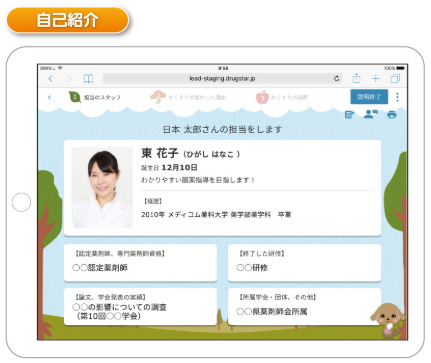This screenshot has width=431, height=363.
Task: Open the Safari bookmarks book icon
Action: 88,79
